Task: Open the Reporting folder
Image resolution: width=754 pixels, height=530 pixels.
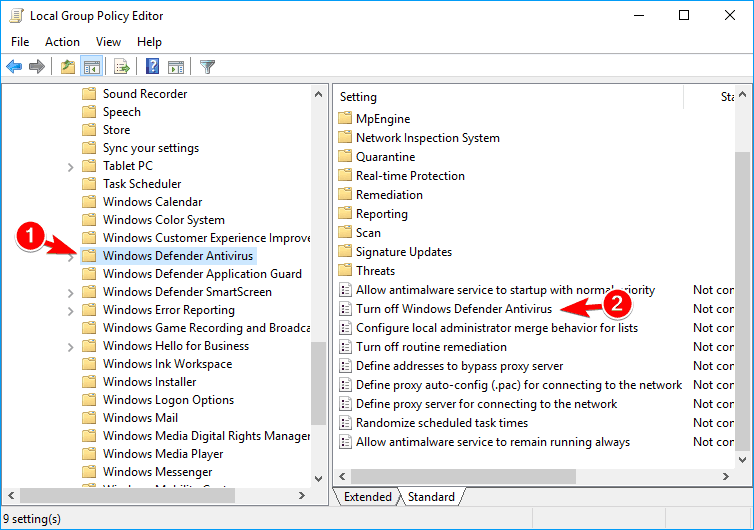Action: (382, 214)
